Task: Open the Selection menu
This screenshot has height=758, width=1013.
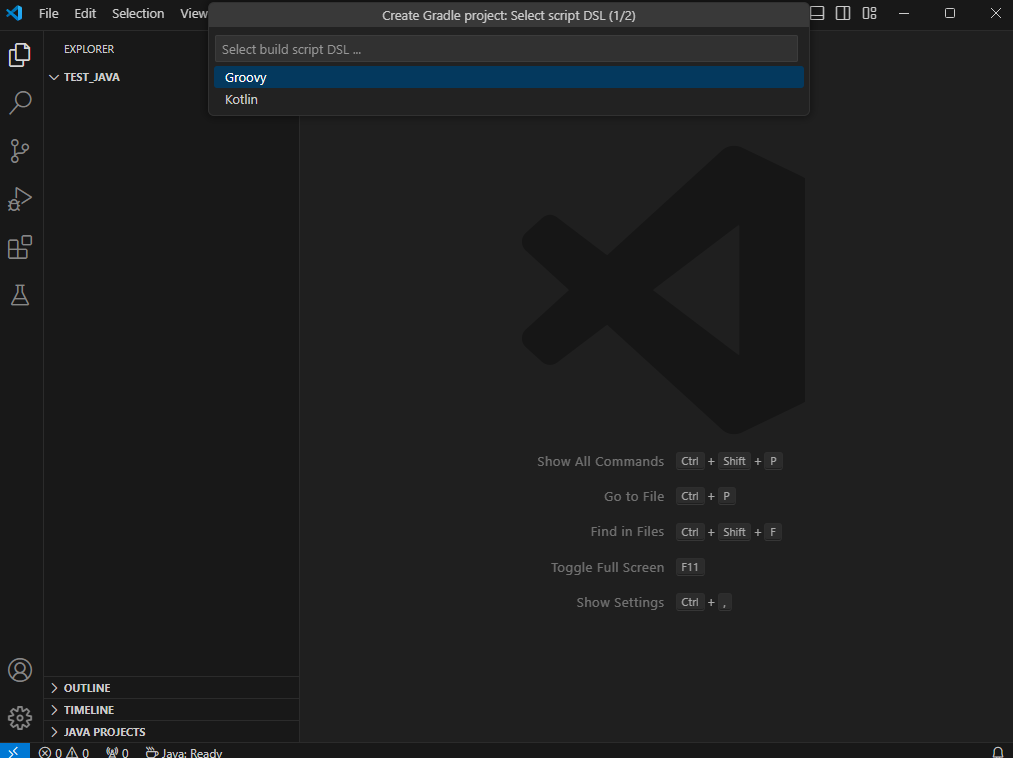Action: tap(137, 13)
